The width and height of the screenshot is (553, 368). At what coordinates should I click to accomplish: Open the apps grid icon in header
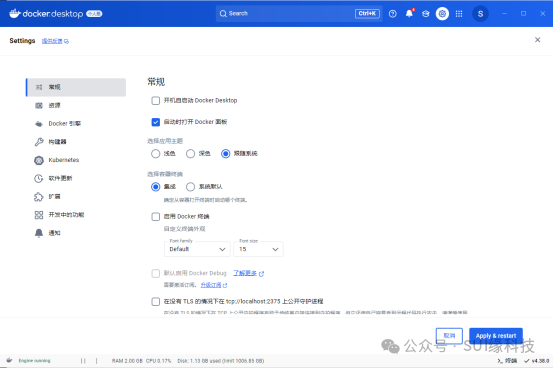(459, 14)
